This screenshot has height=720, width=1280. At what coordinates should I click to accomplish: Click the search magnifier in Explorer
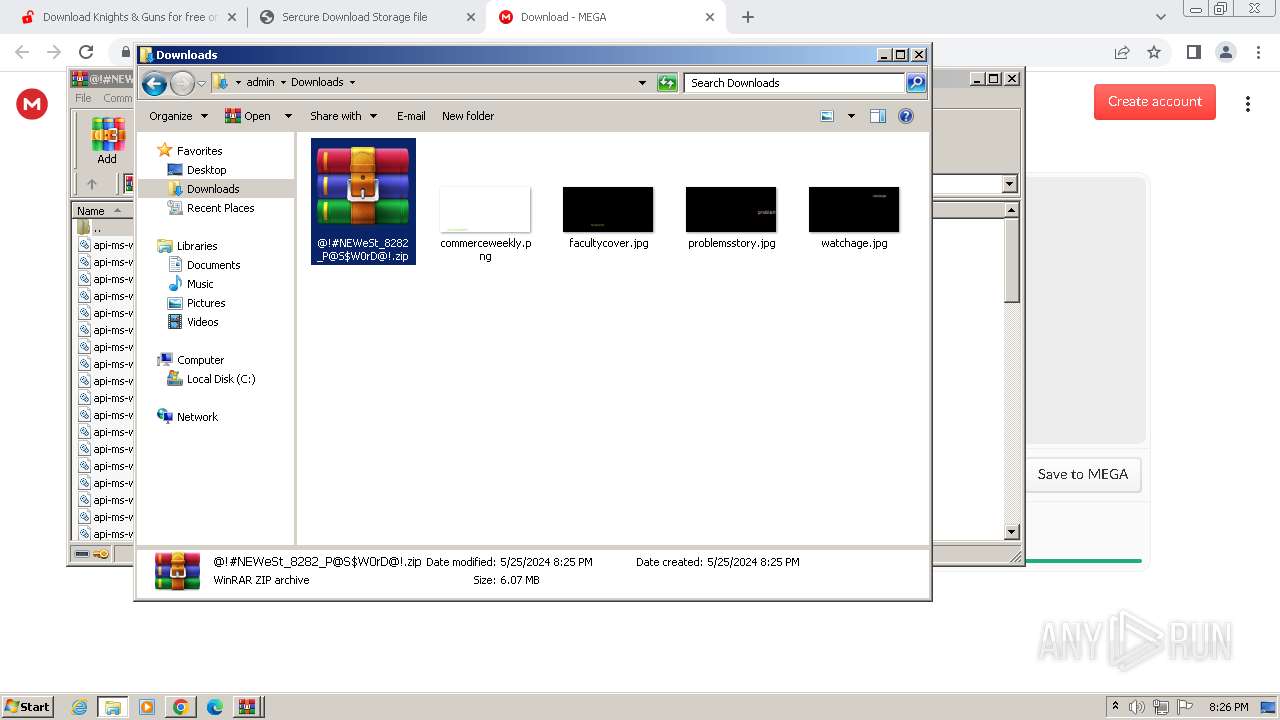click(916, 83)
